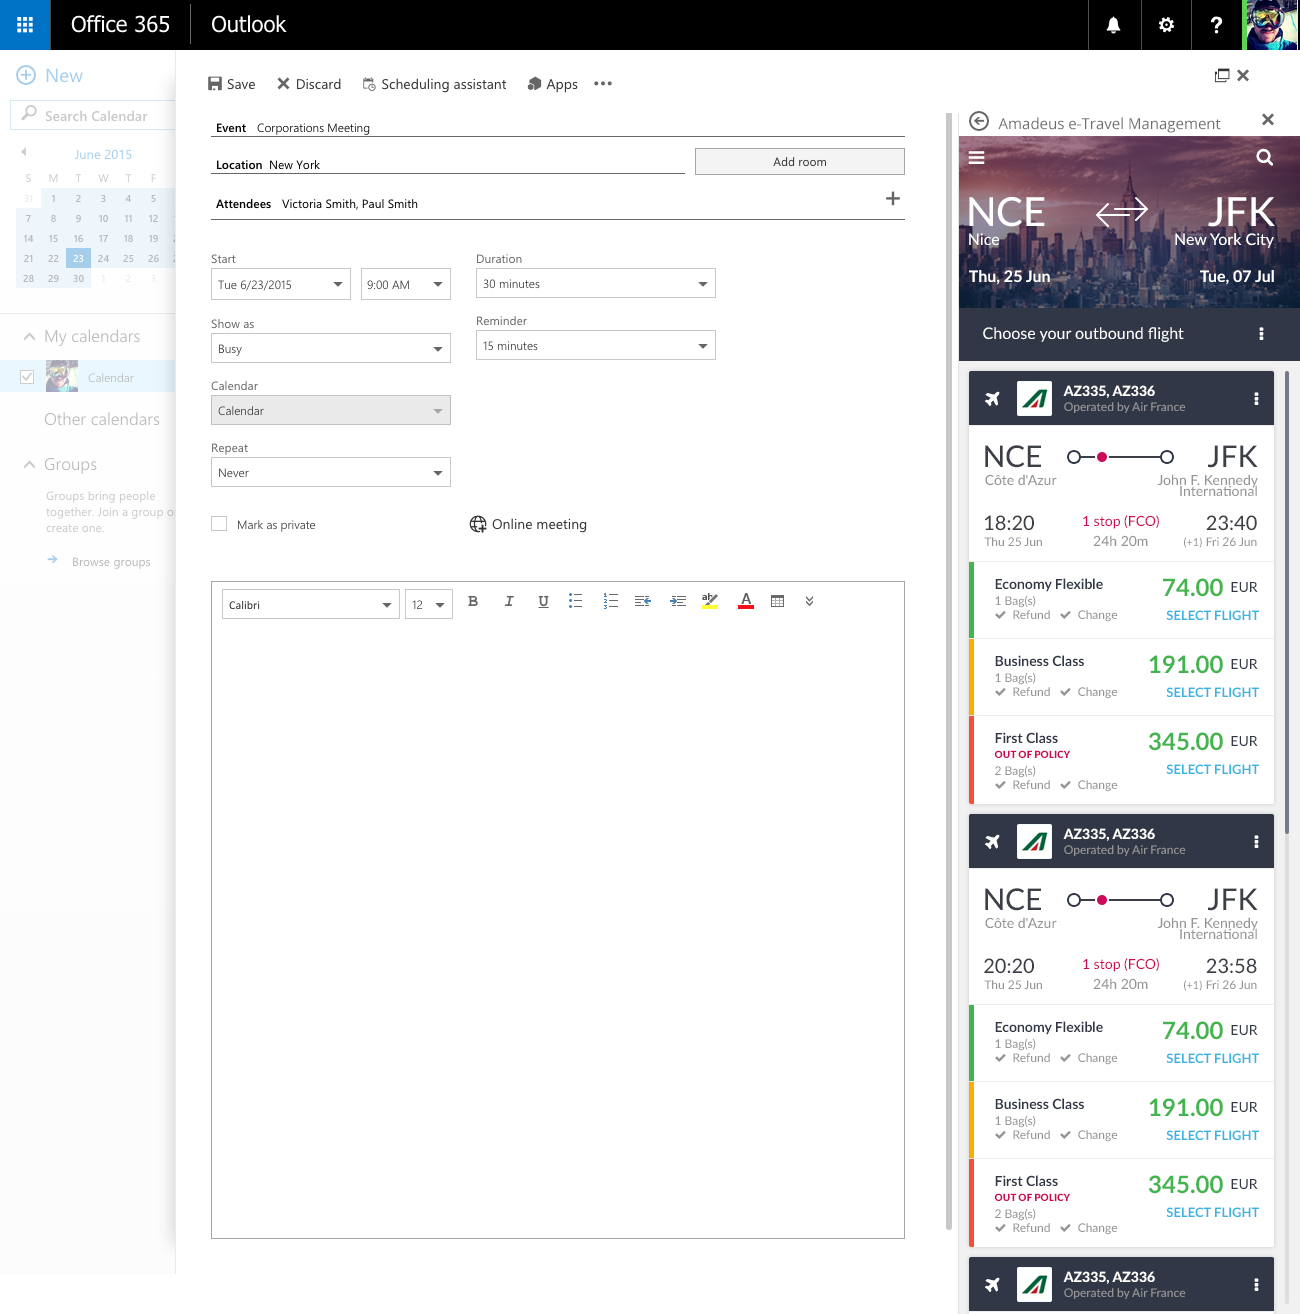This screenshot has width=1300, height=1314.
Task: Click the Add room button
Action: (800, 162)
